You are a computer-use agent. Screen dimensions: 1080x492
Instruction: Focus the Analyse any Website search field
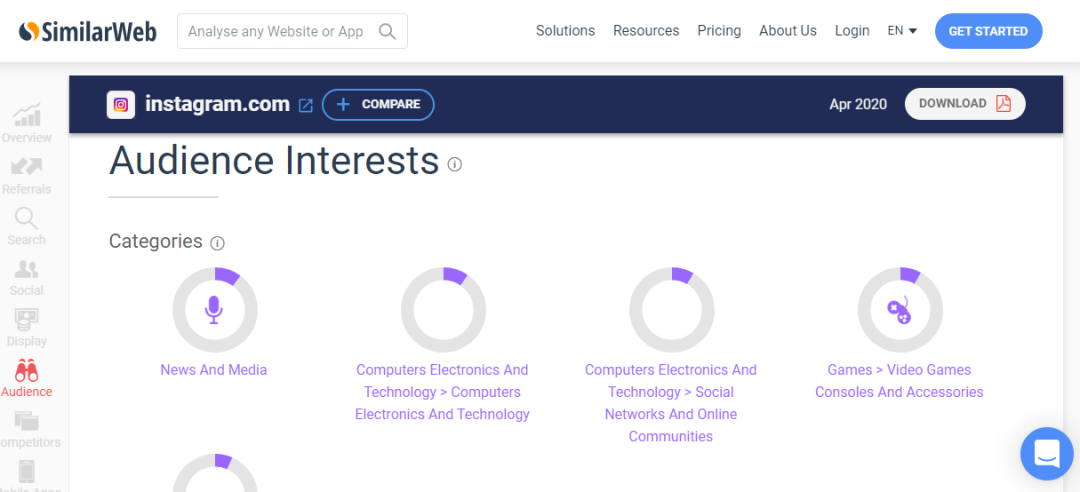click(275, 31)
